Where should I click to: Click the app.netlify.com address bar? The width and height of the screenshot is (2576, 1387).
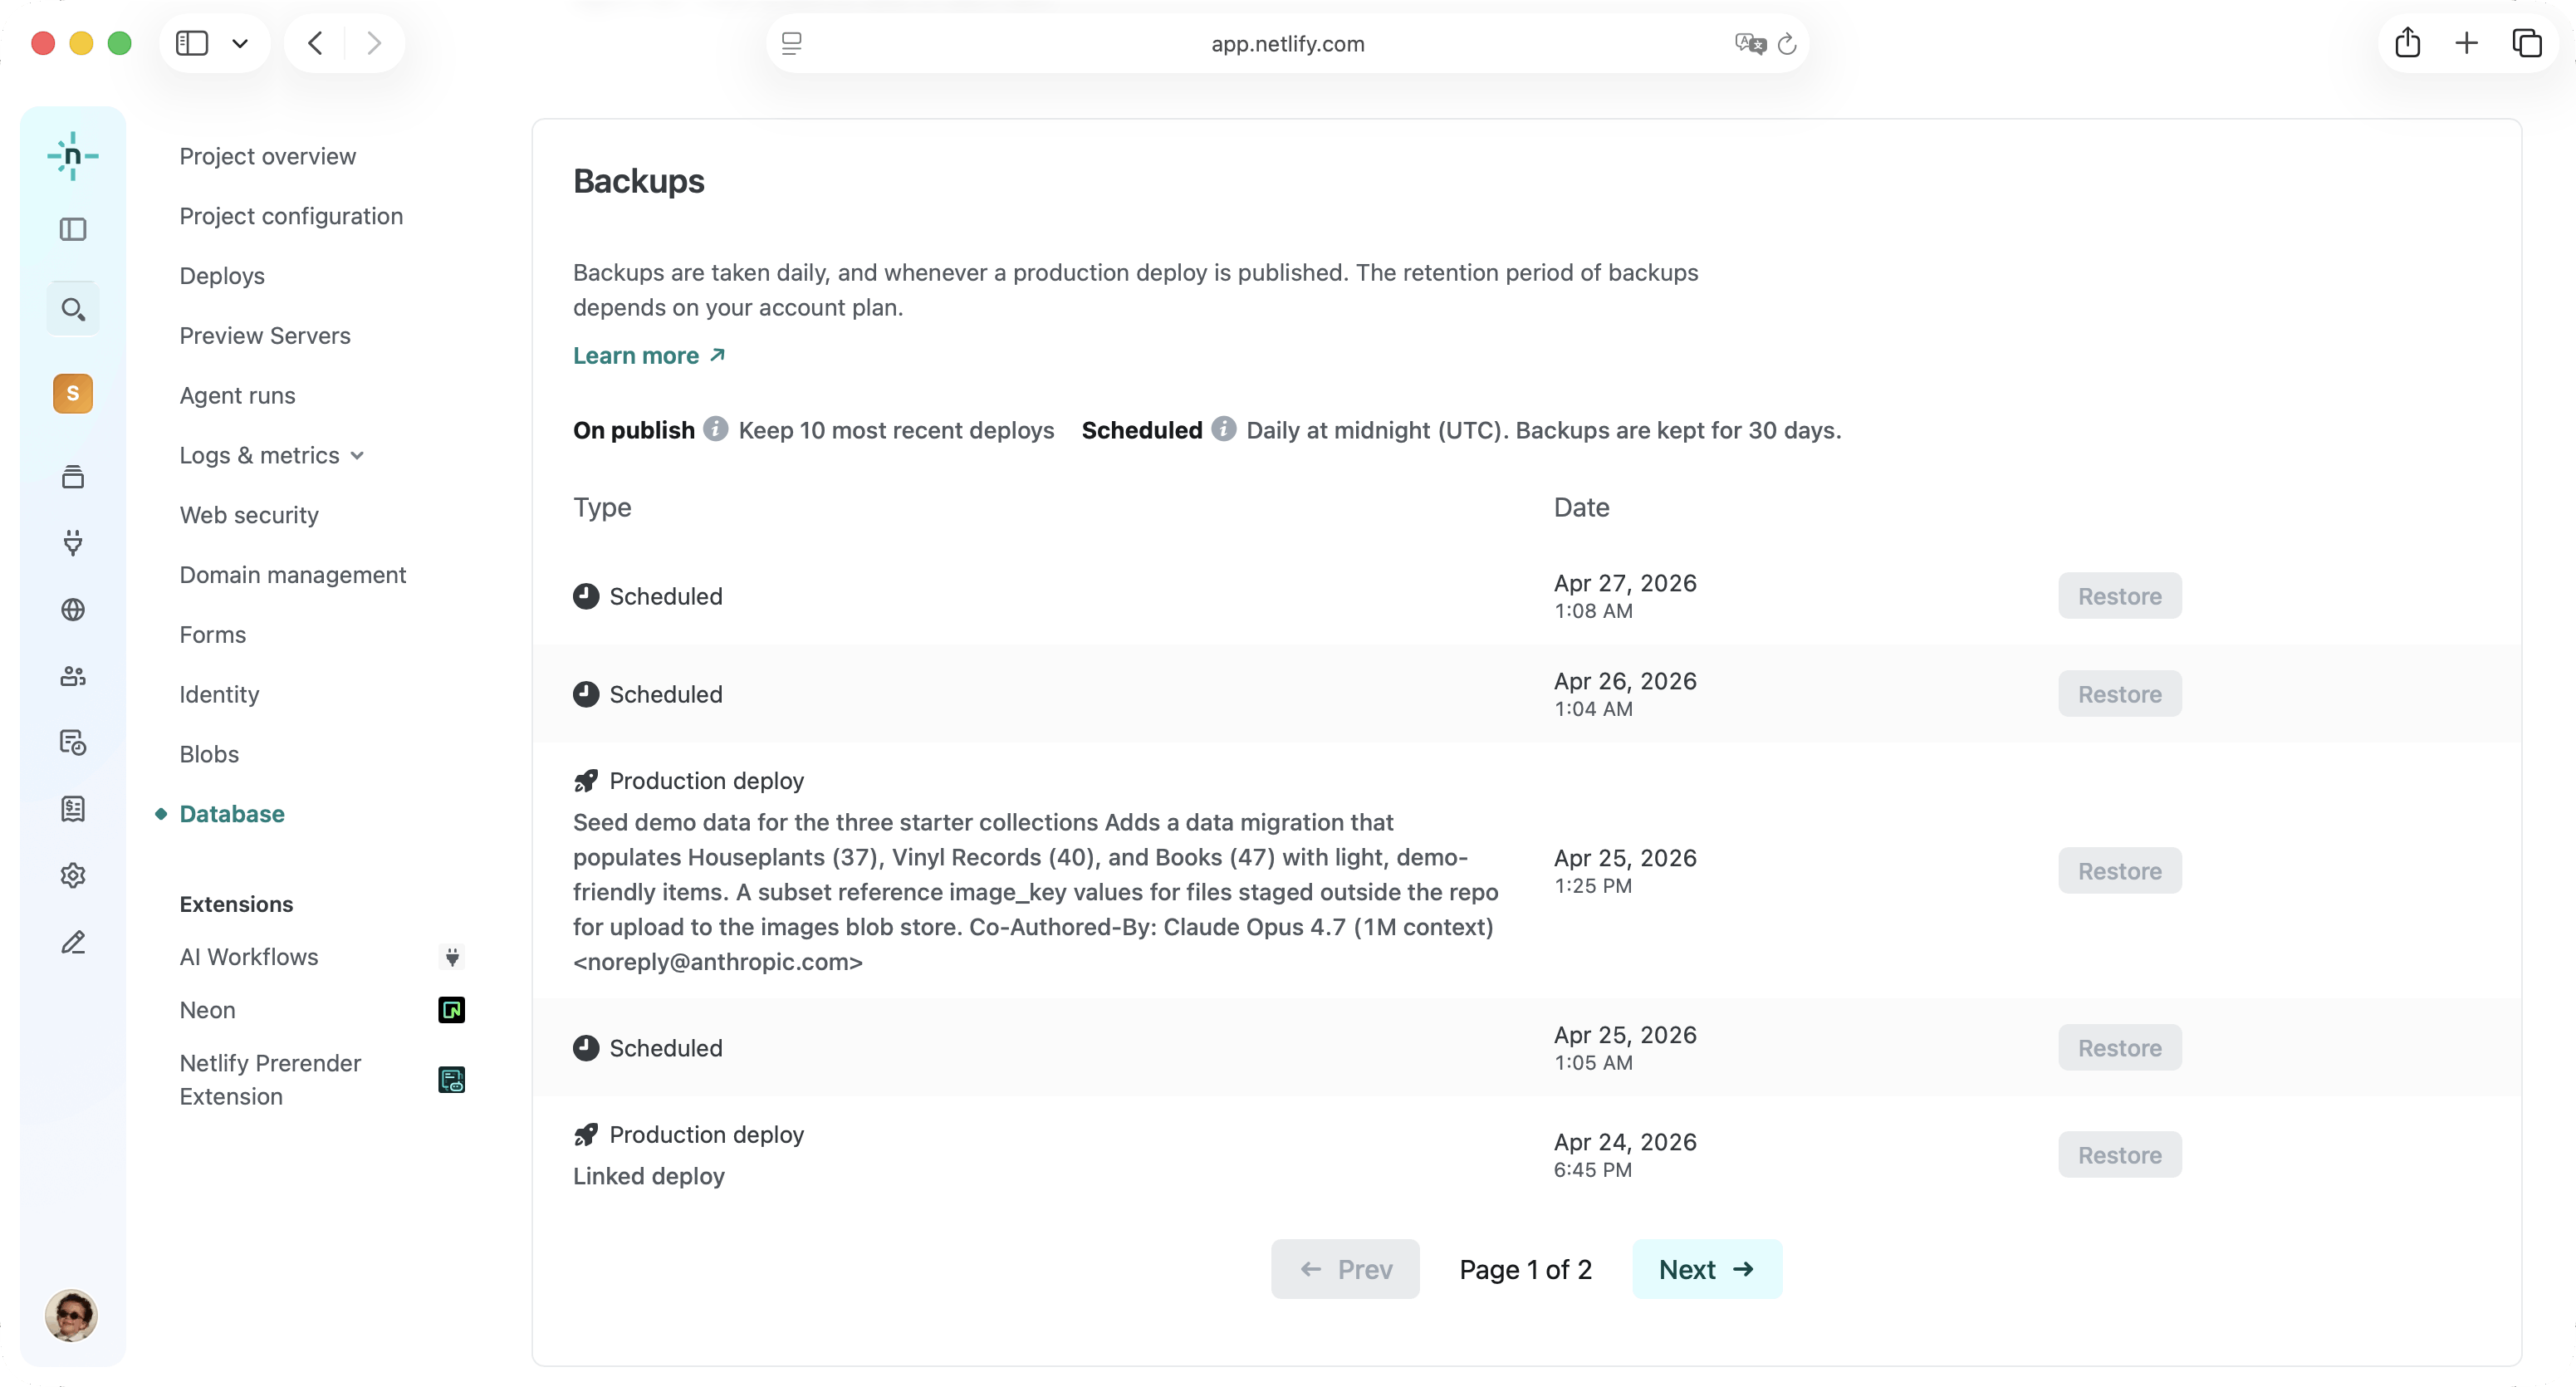point(1286,43)
